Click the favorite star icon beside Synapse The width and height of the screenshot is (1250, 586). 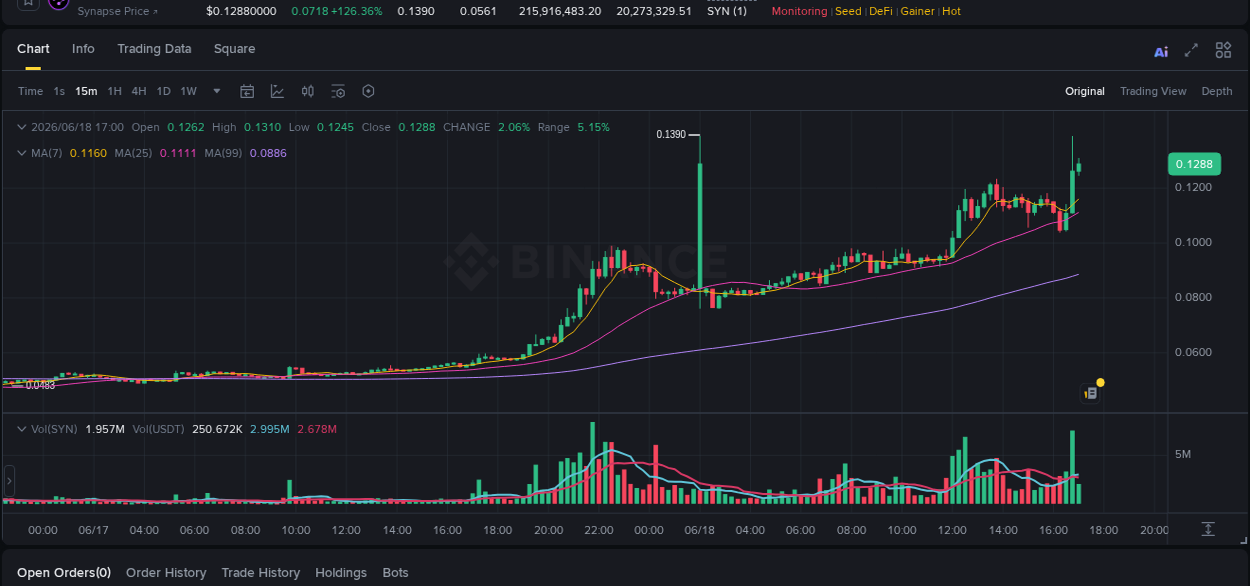[x=27, y=4]
